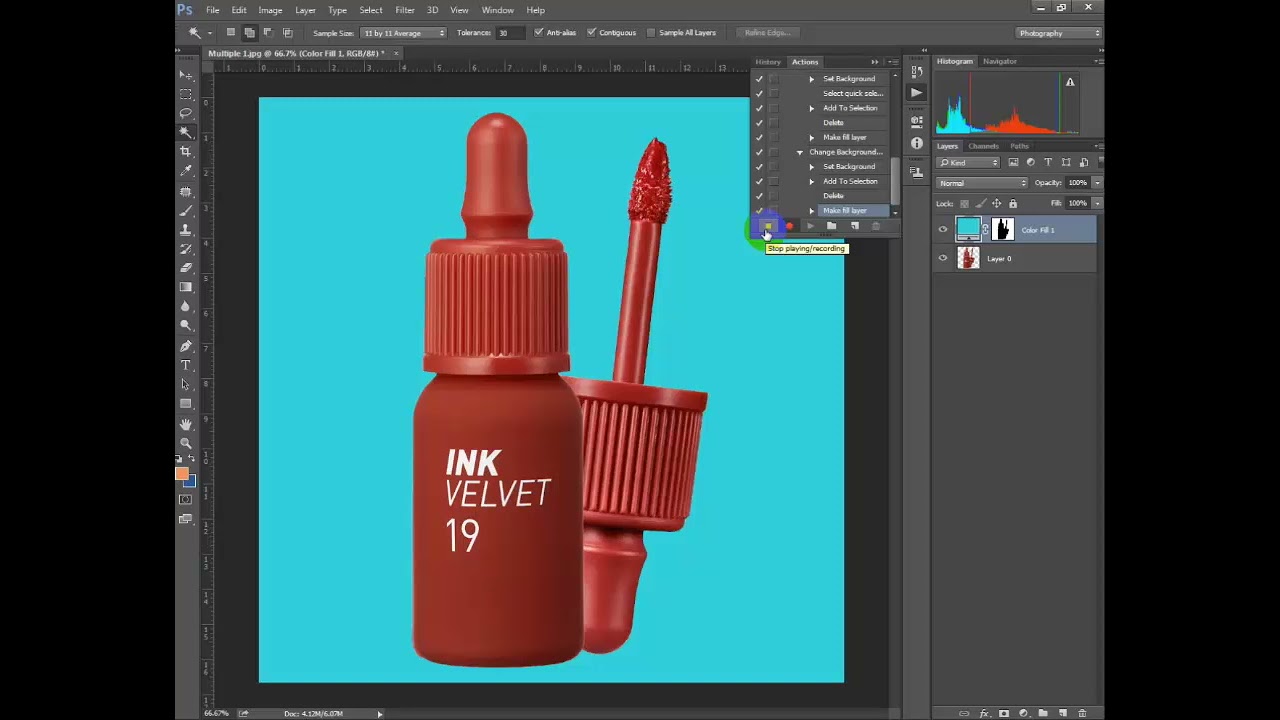
Task: Click Stop playing/recording button in Actions
Action: click(x=768, y=226)
